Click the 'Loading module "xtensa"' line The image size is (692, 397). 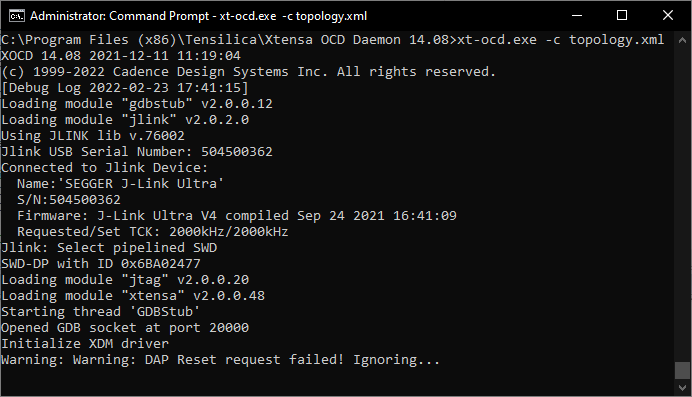tap(133, 296)
